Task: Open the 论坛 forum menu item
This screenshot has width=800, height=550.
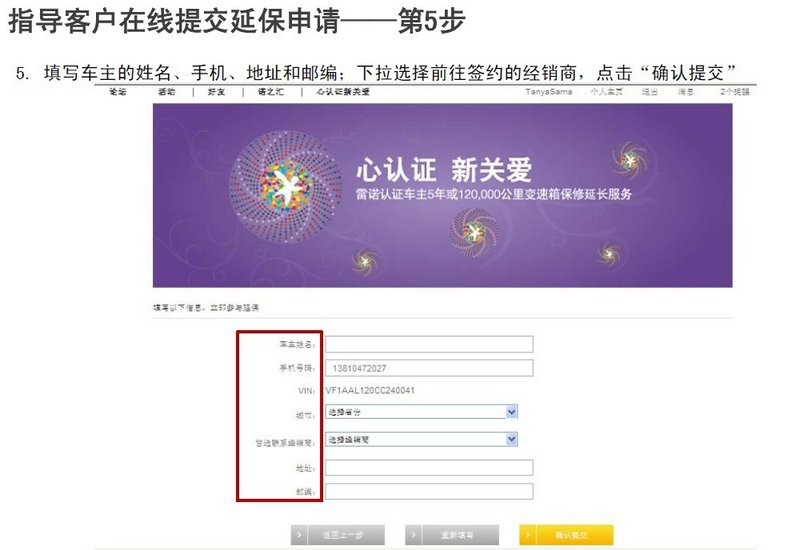Action: click(x=117, y=92)
